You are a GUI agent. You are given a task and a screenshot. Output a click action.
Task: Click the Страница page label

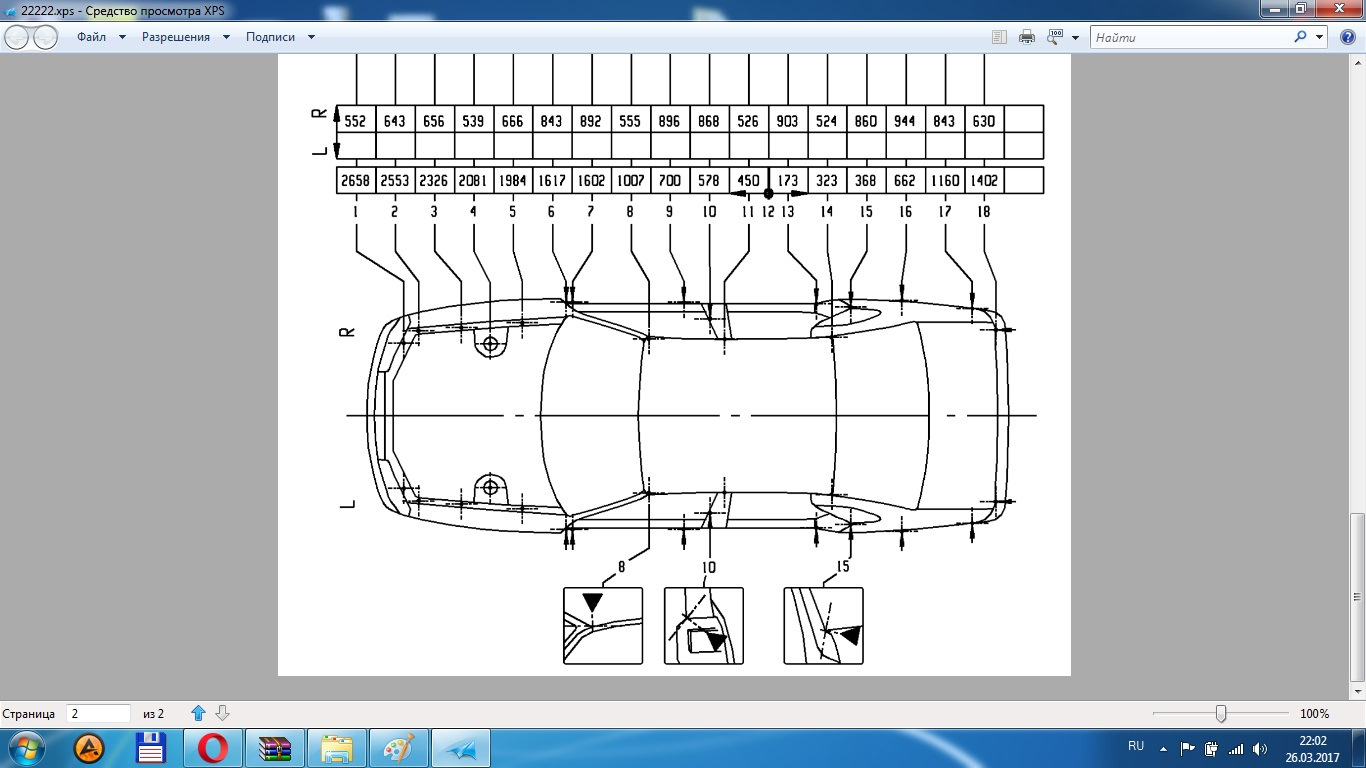pyautogui.click(x=29, y=714)
